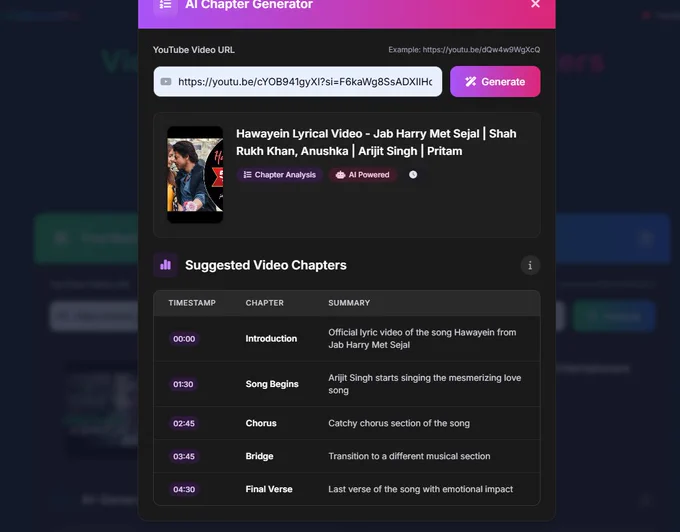Click the YouTube Video URL label

(193, 50)
